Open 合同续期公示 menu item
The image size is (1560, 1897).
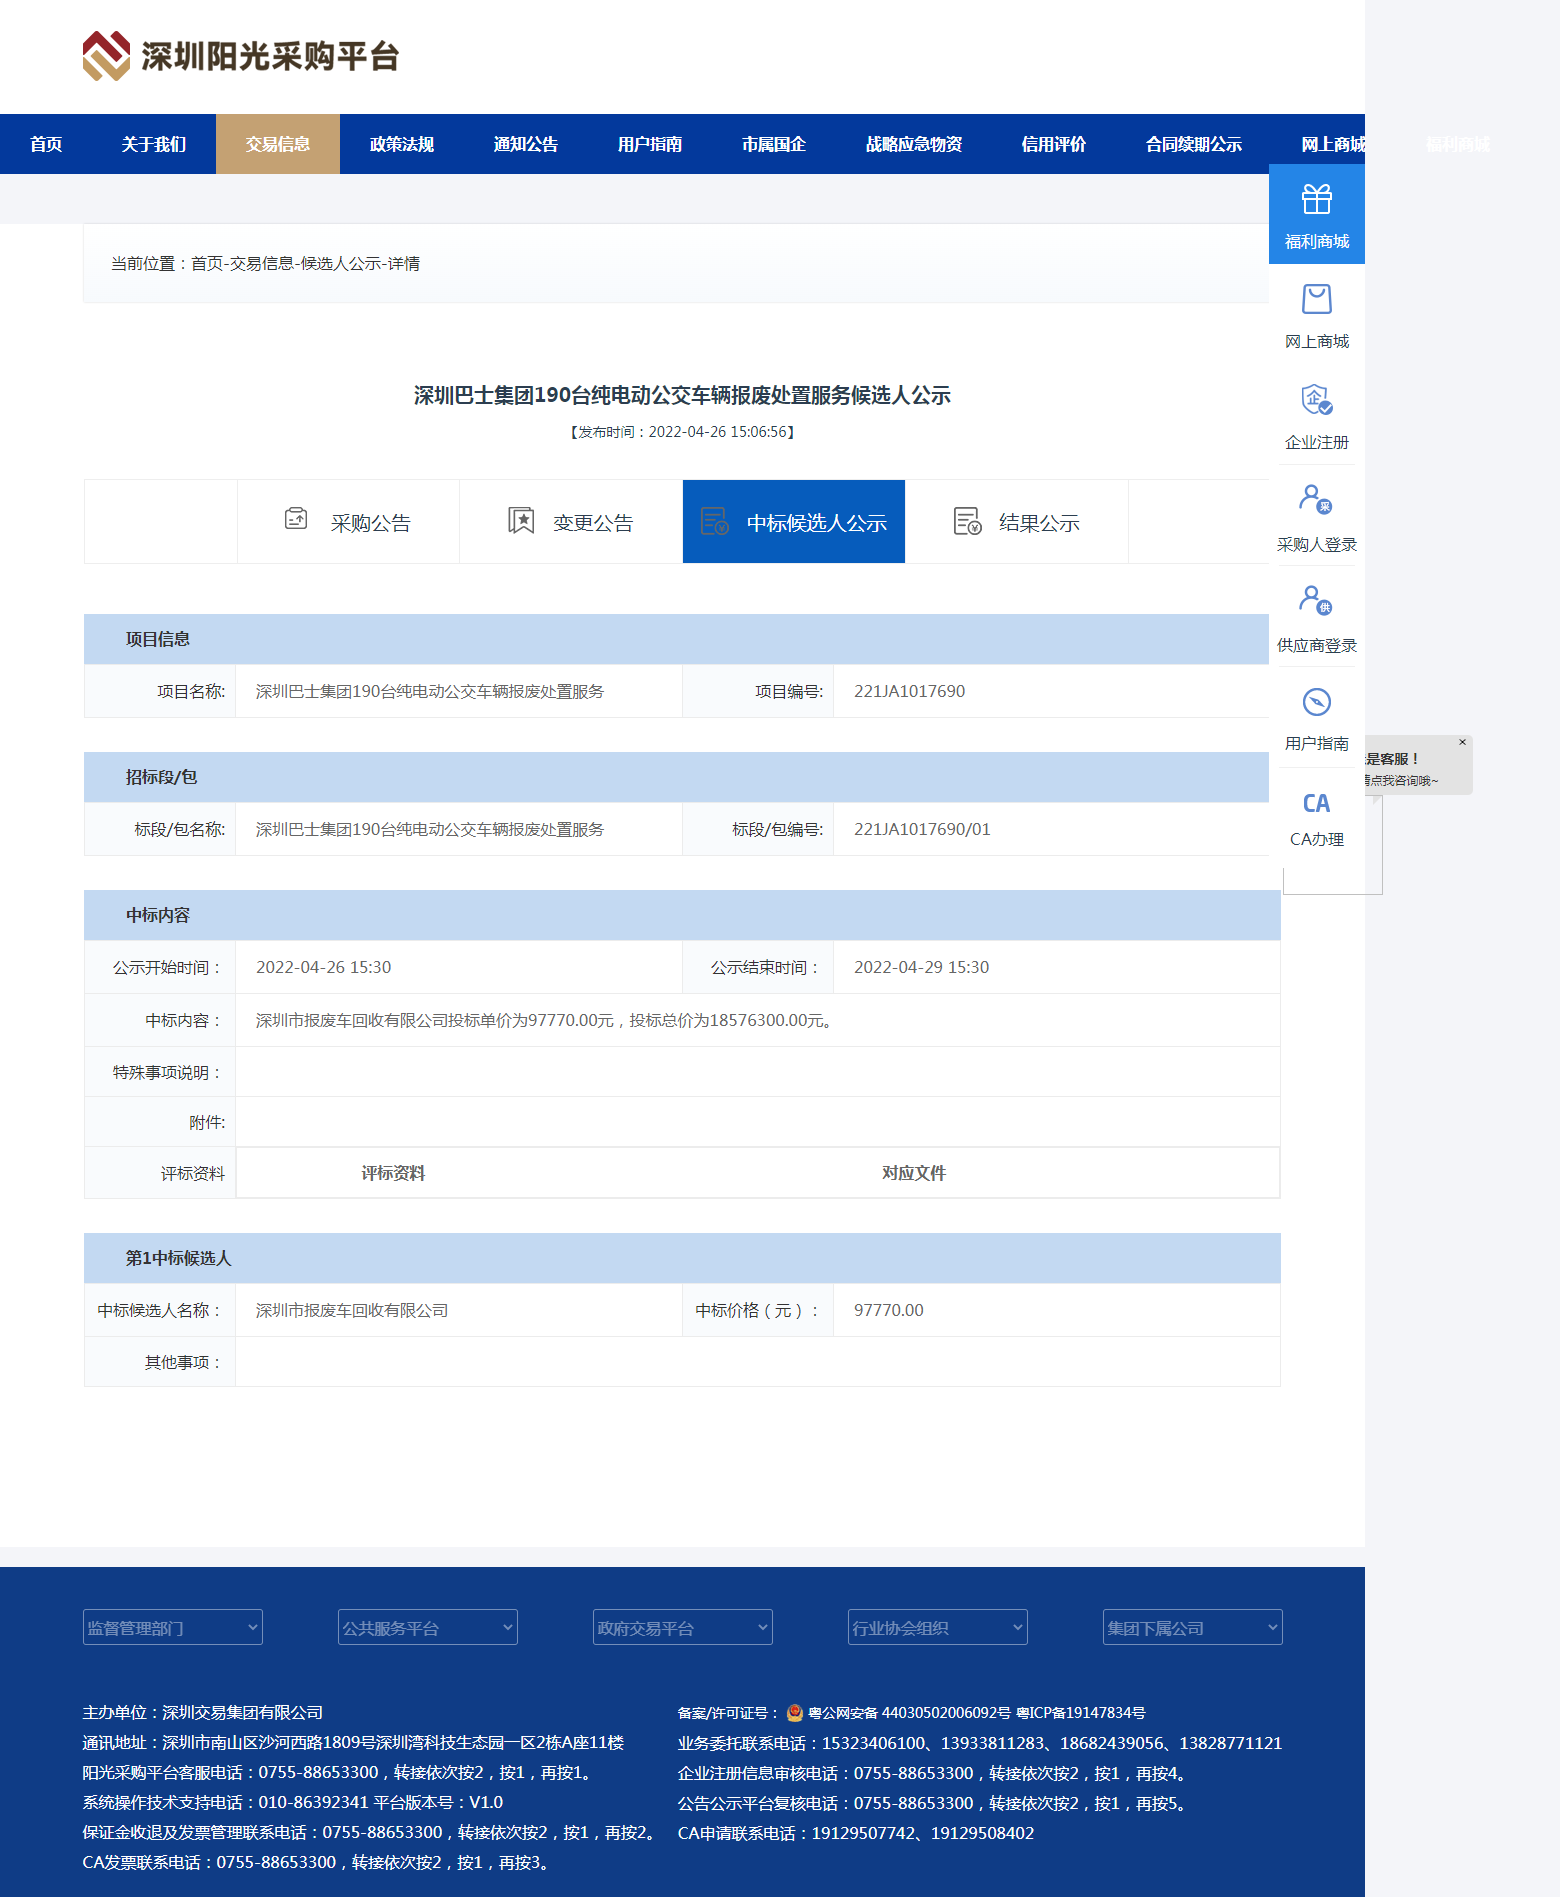[x=1194, y=144]
